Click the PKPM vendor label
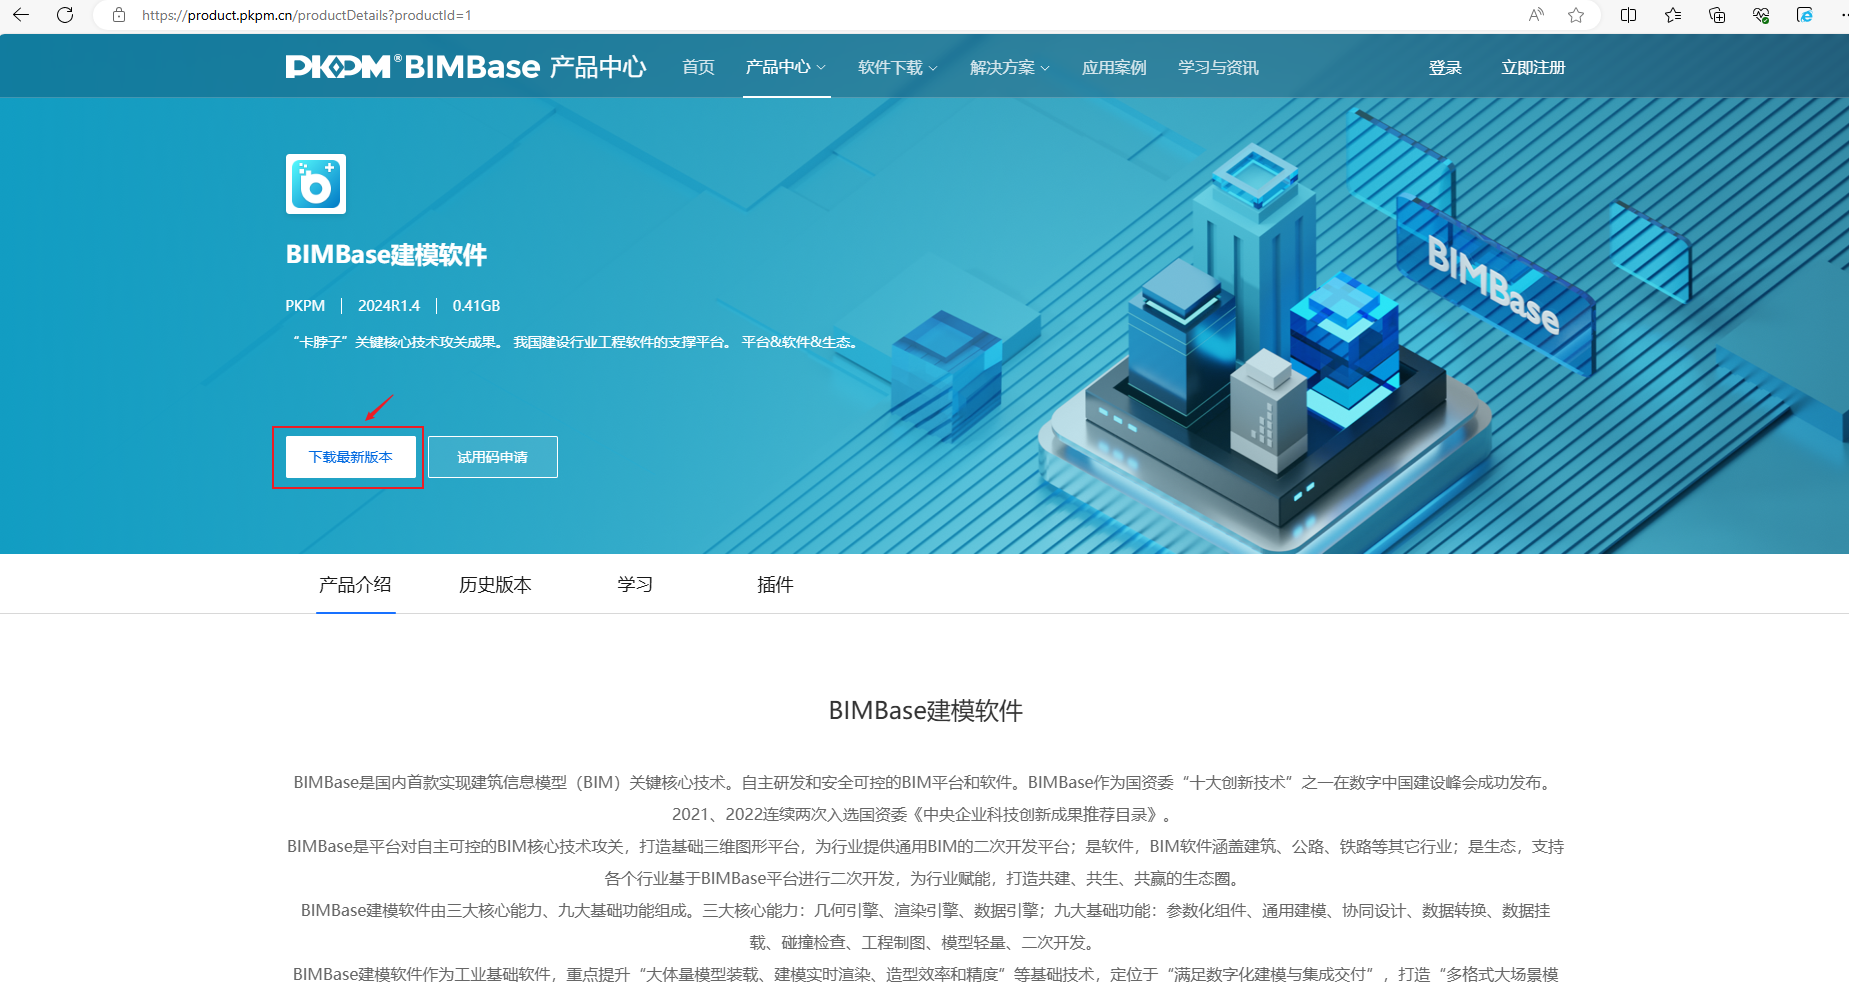This screenshot has width=1849, height=982. click(x=305, y=306)
